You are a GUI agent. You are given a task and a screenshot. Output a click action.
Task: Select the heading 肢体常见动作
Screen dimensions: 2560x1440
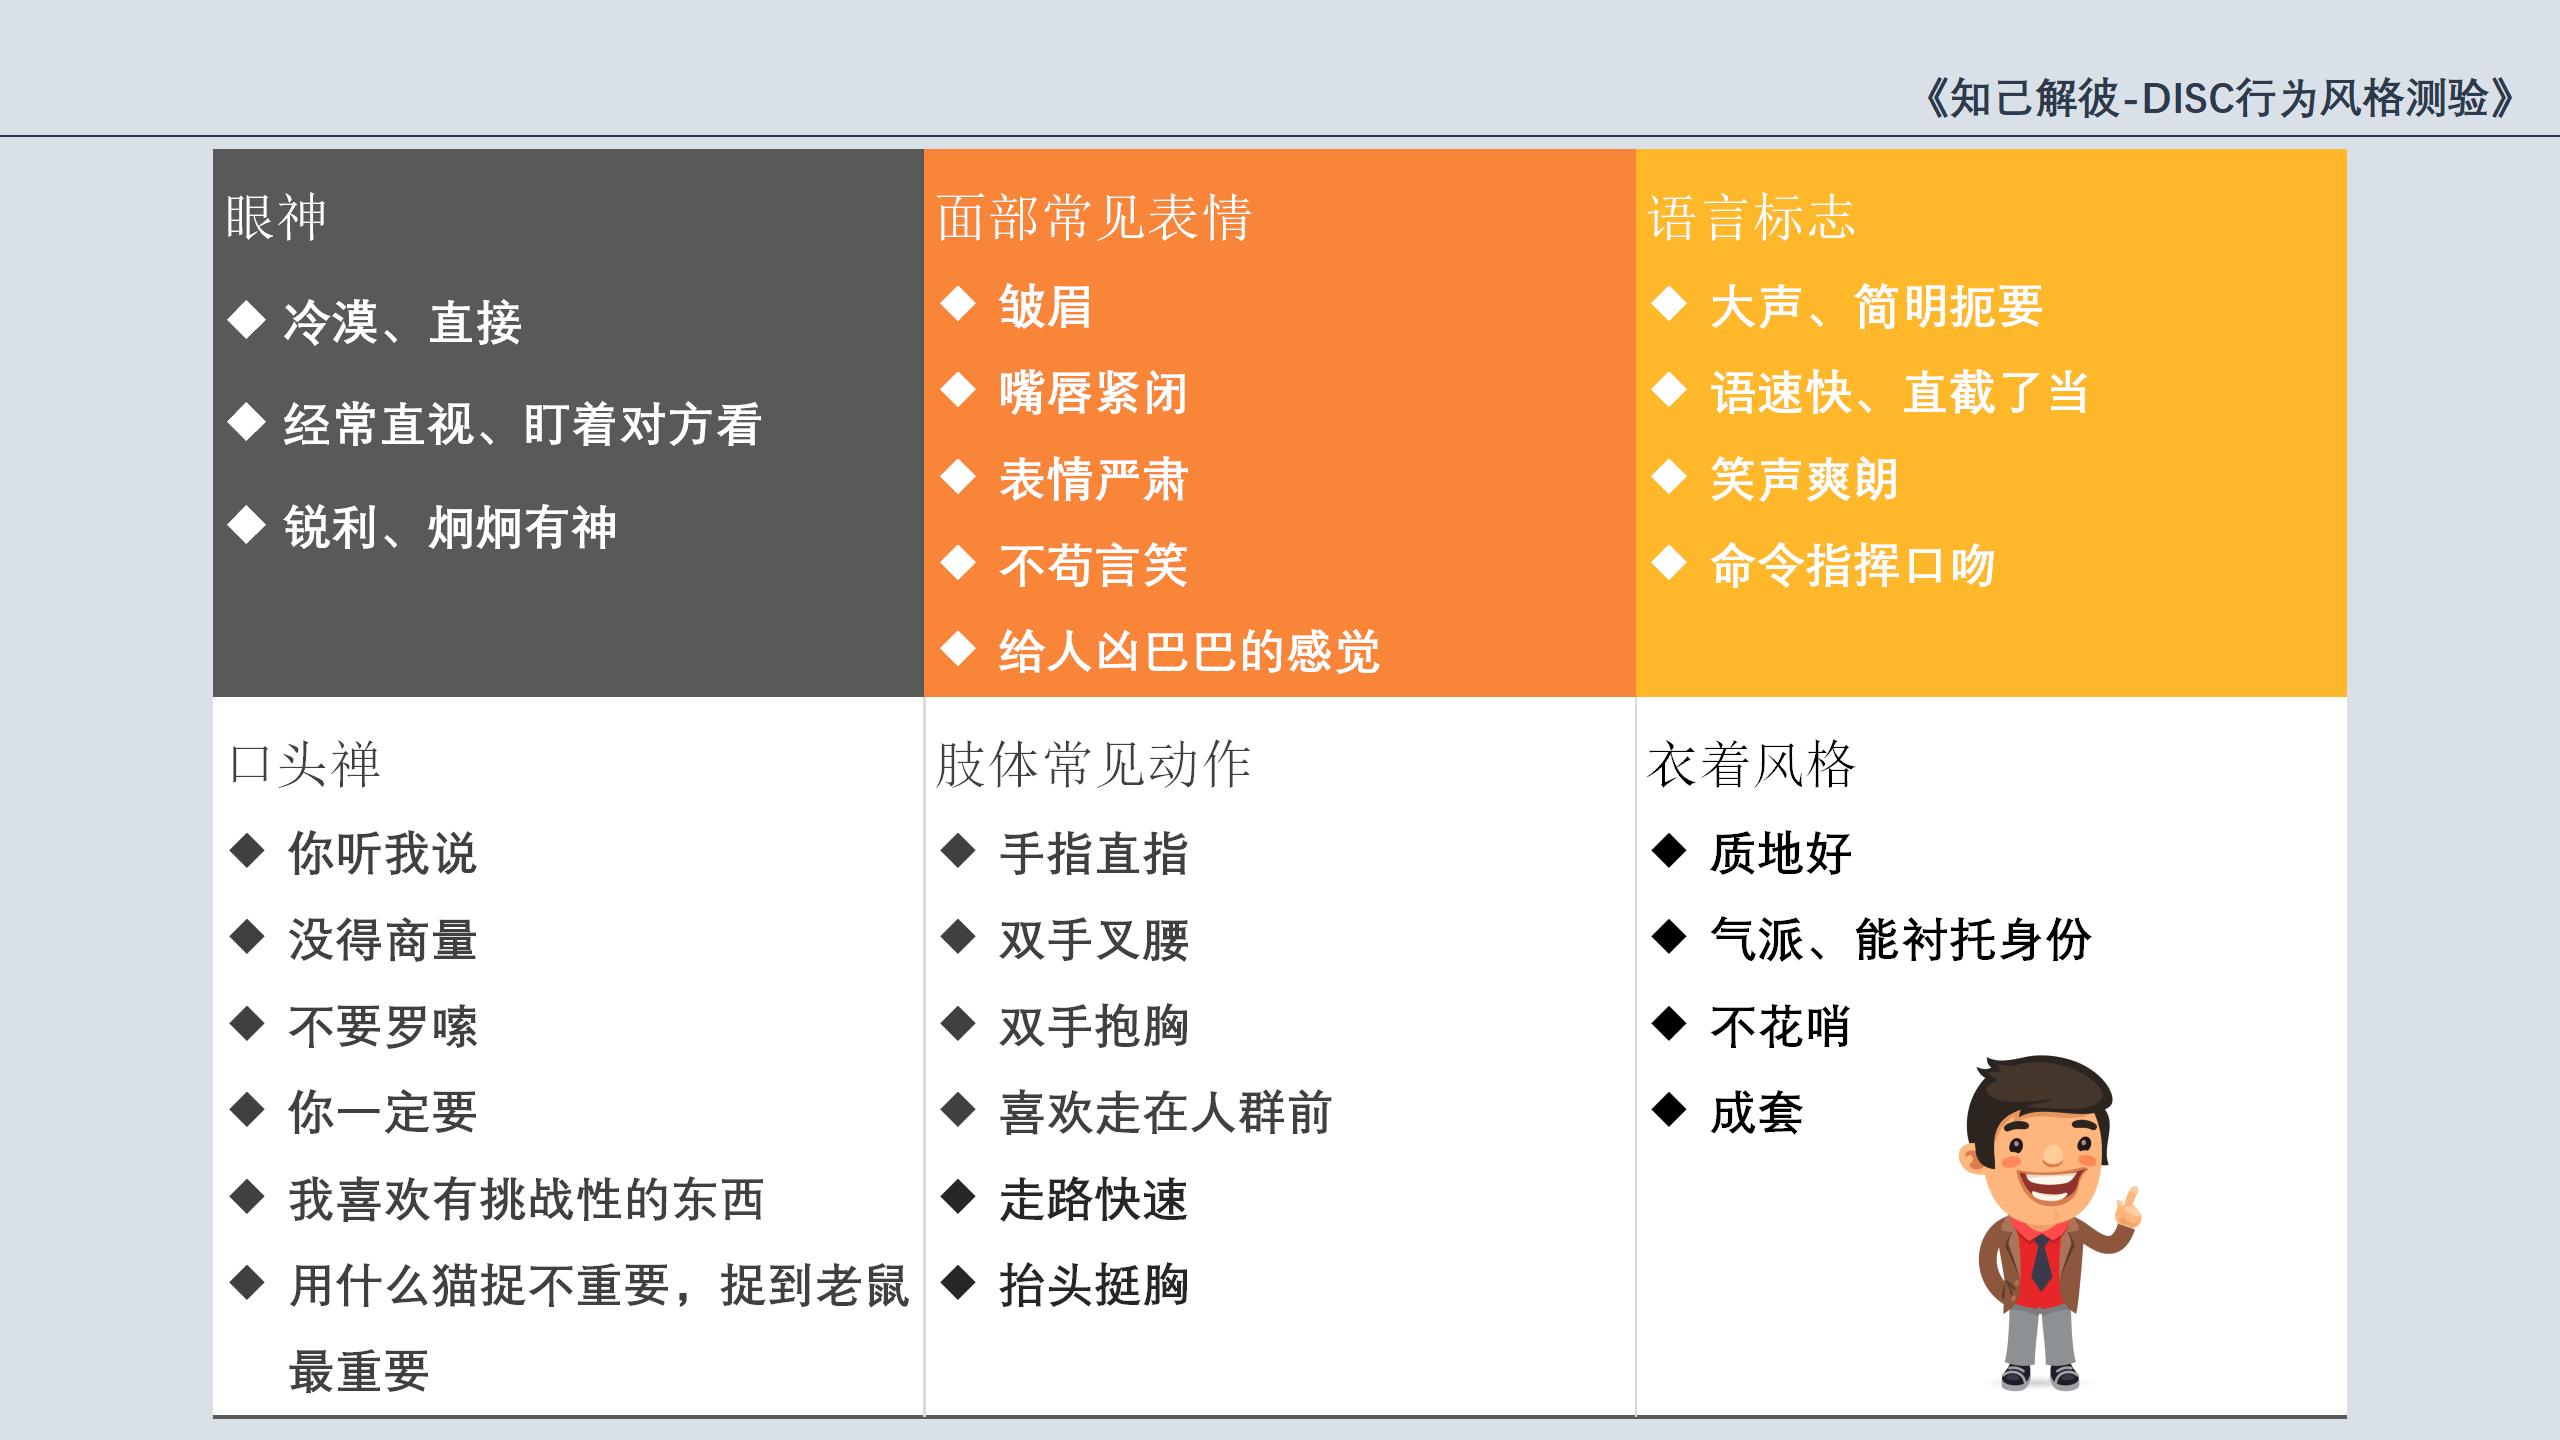pyautogui.click(x=1094, y=765)
